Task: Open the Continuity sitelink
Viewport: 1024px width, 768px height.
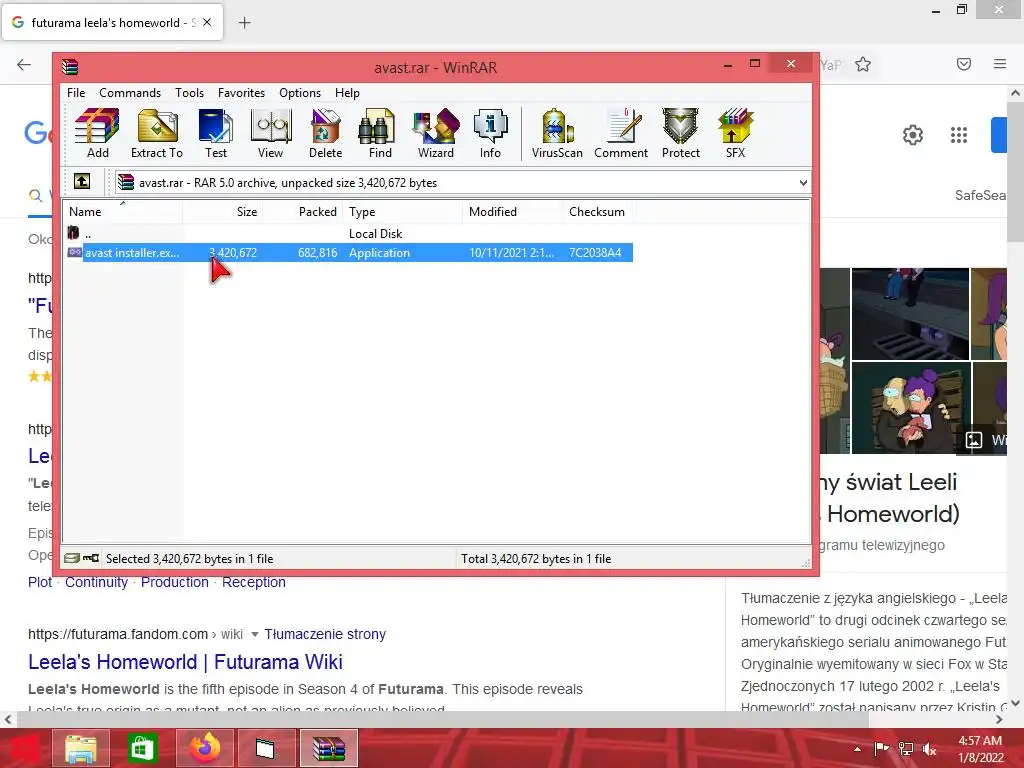Action: point(96,582)
